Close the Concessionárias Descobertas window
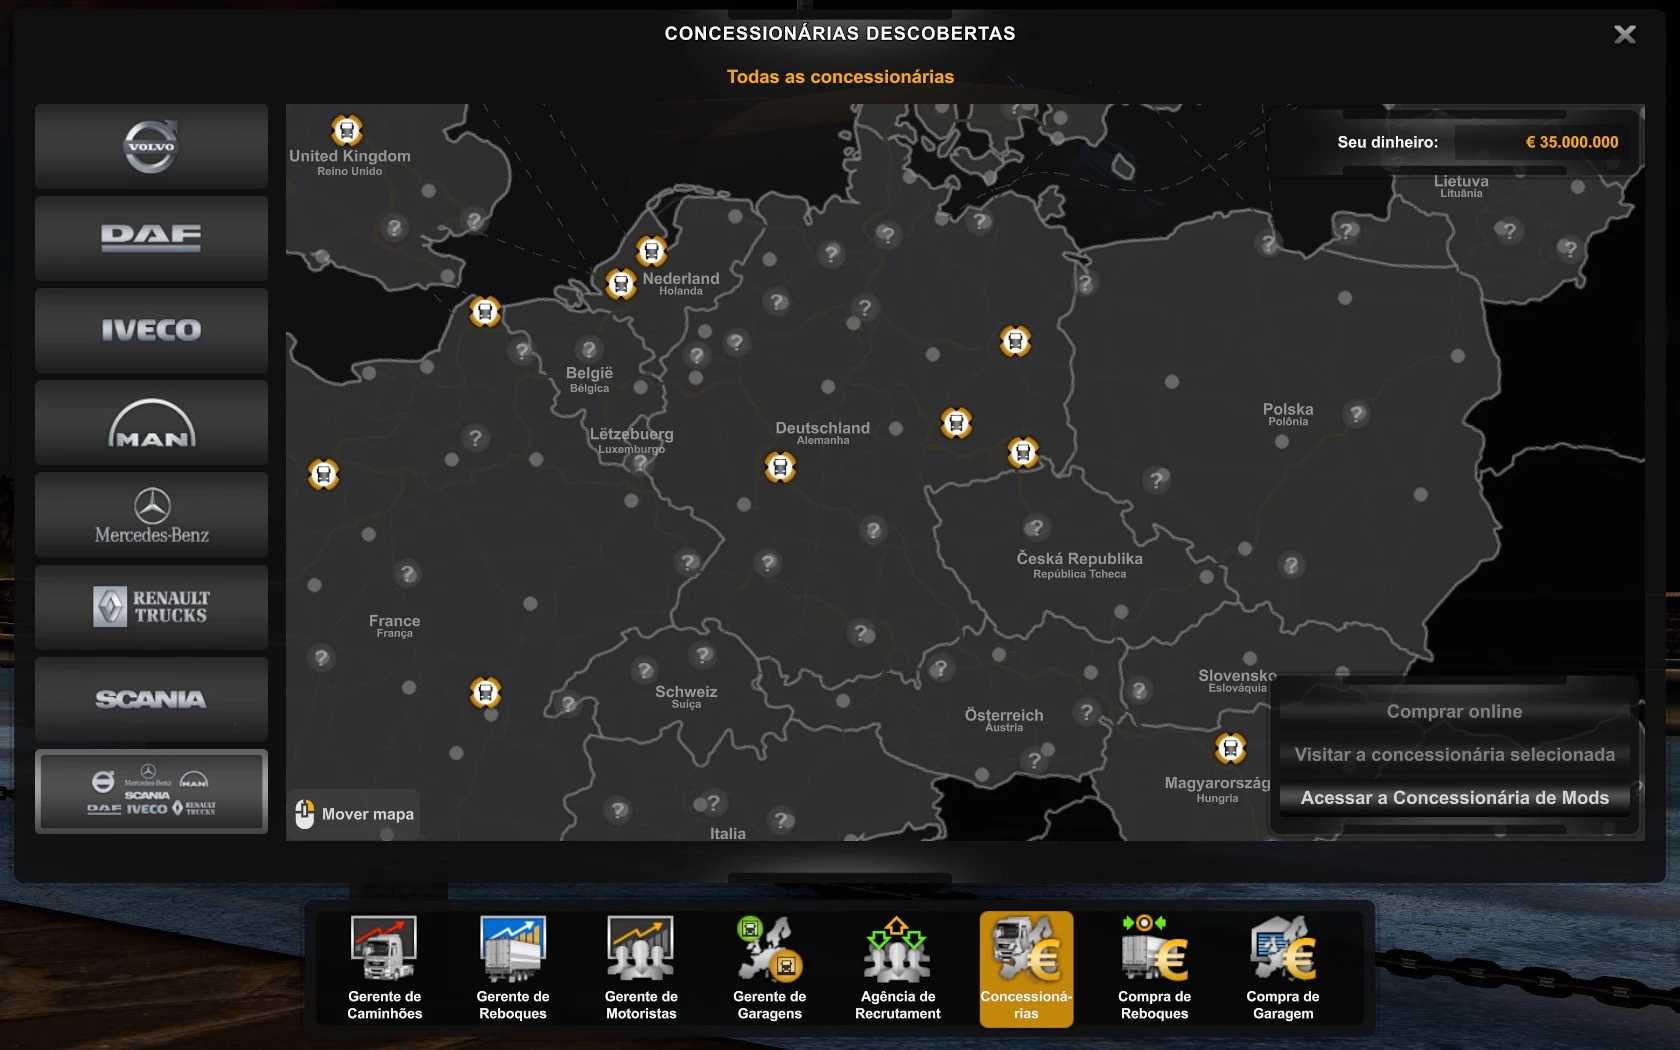 [1625, 35]
